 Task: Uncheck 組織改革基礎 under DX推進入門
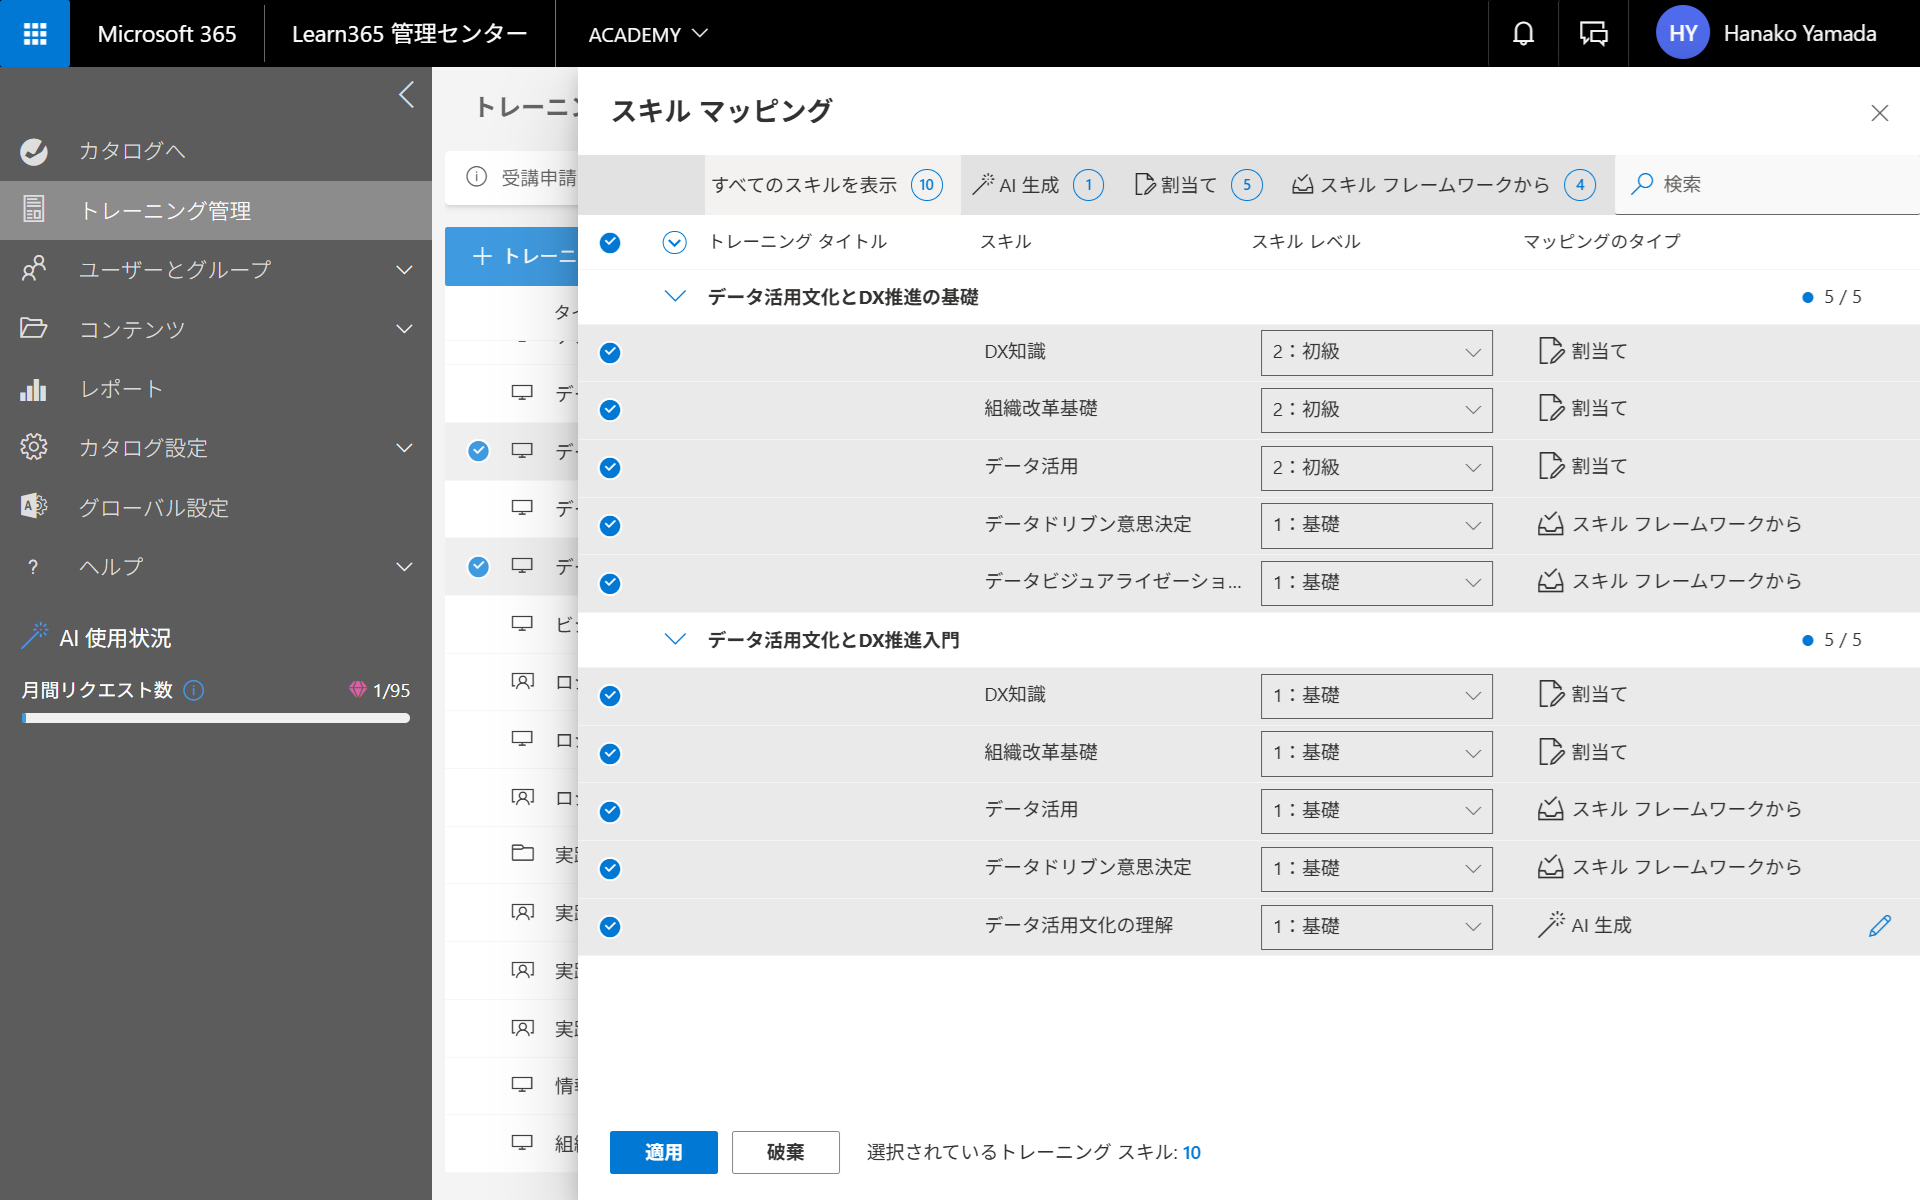coord(610,754)
